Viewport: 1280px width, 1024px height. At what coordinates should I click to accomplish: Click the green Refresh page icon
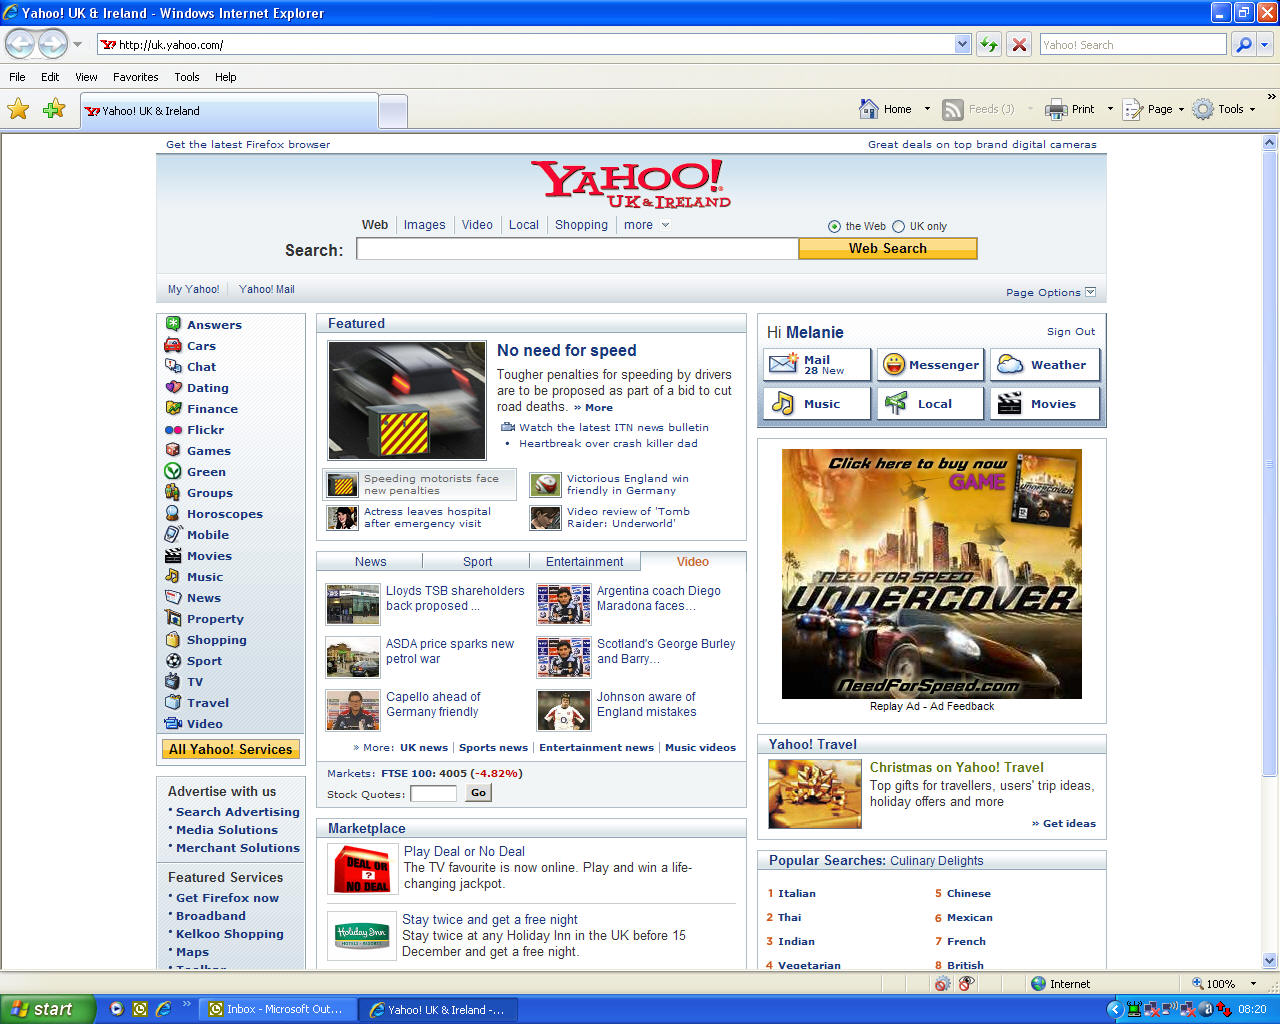pyautogui.click(x=989, y=44)
